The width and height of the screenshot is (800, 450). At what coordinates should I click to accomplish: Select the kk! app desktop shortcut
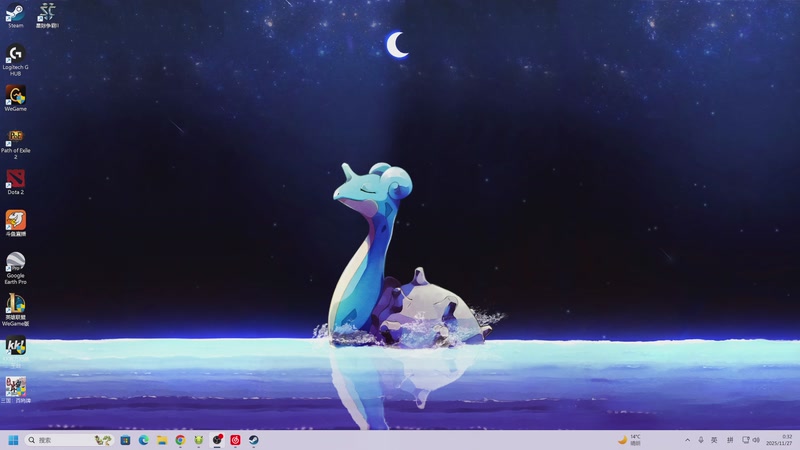pyautogui.click(x=15, y=352)
